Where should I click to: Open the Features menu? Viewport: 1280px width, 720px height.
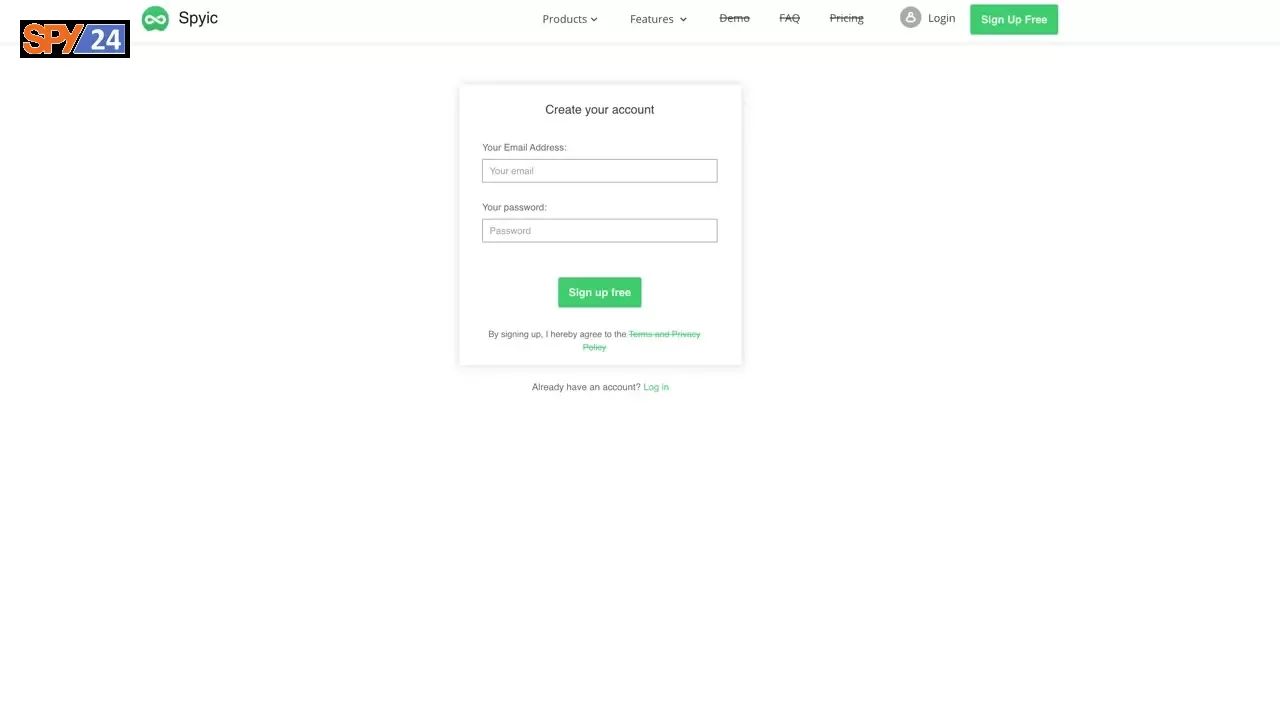[x=659, y=19]
